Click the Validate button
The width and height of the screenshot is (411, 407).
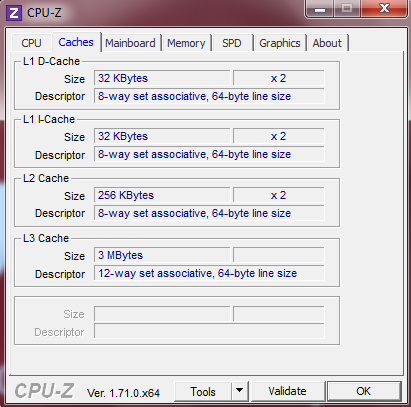[287, 391]
